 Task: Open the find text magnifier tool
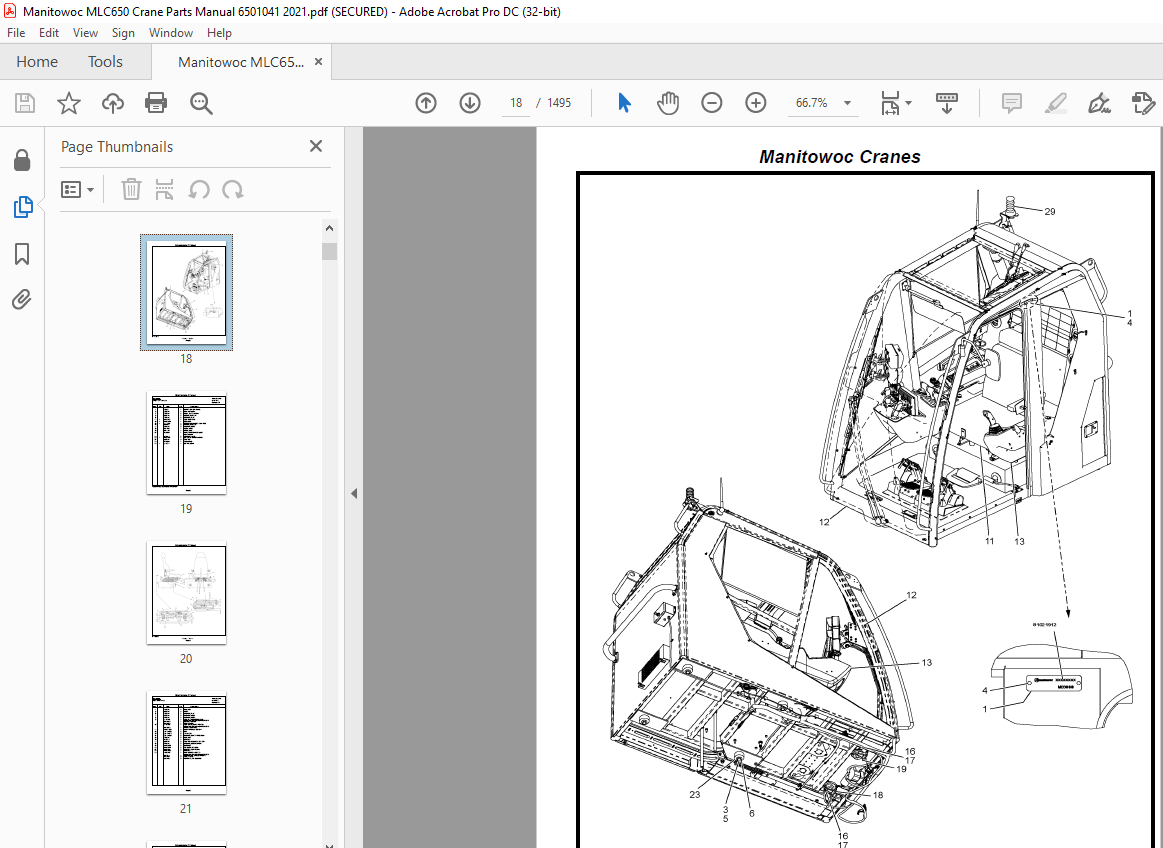pyautogui.click(x=201, y=103)
